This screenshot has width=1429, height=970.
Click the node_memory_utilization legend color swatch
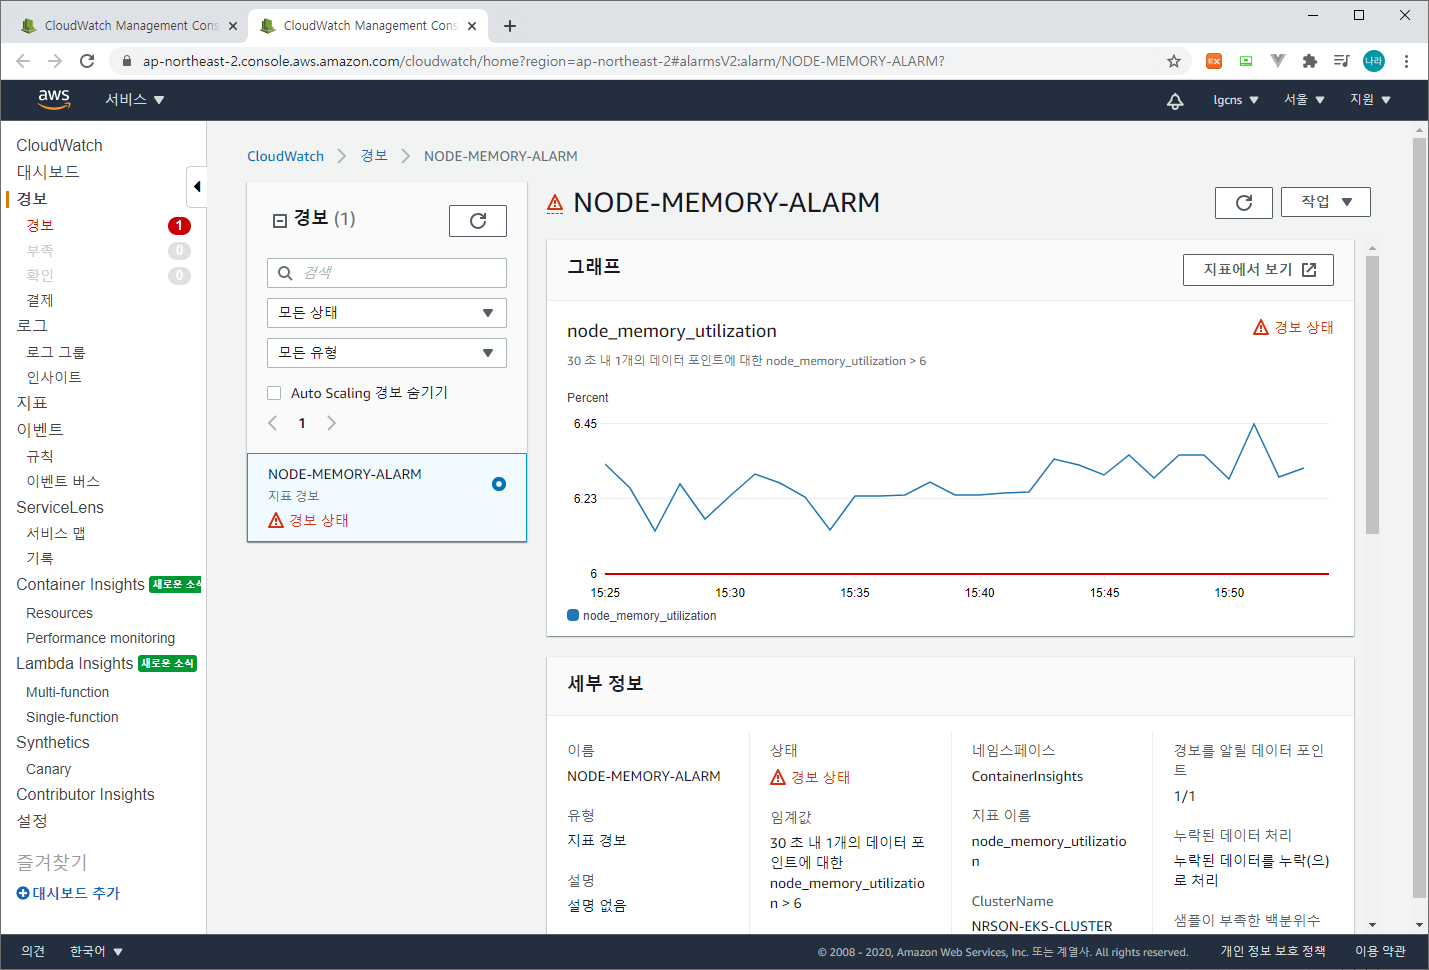click(573, 615)
